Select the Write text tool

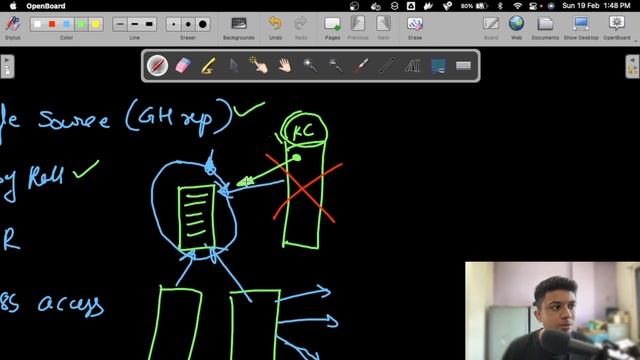point(412,65)
